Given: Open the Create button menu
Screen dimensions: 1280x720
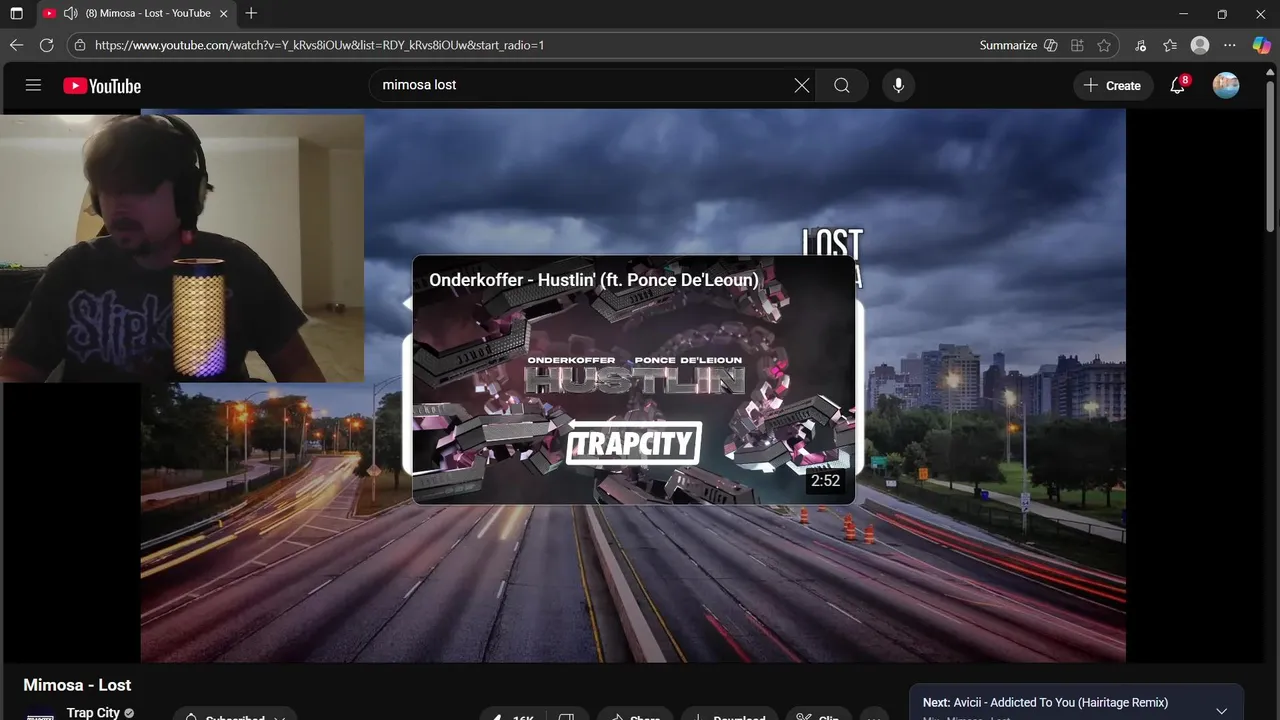Looking at the screenshot, I should click(1113, 85).
